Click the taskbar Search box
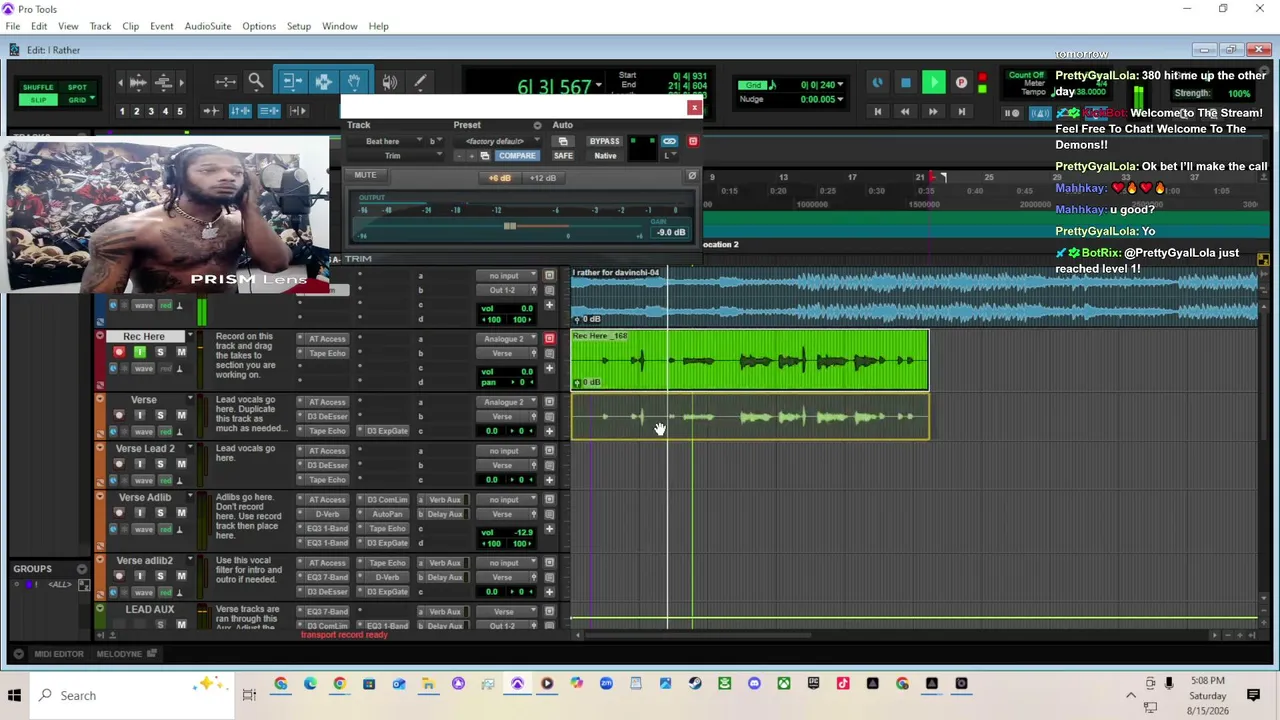The height and width of the screenshot is (720, 1280). pyautogui.click(x=130, y=695)
